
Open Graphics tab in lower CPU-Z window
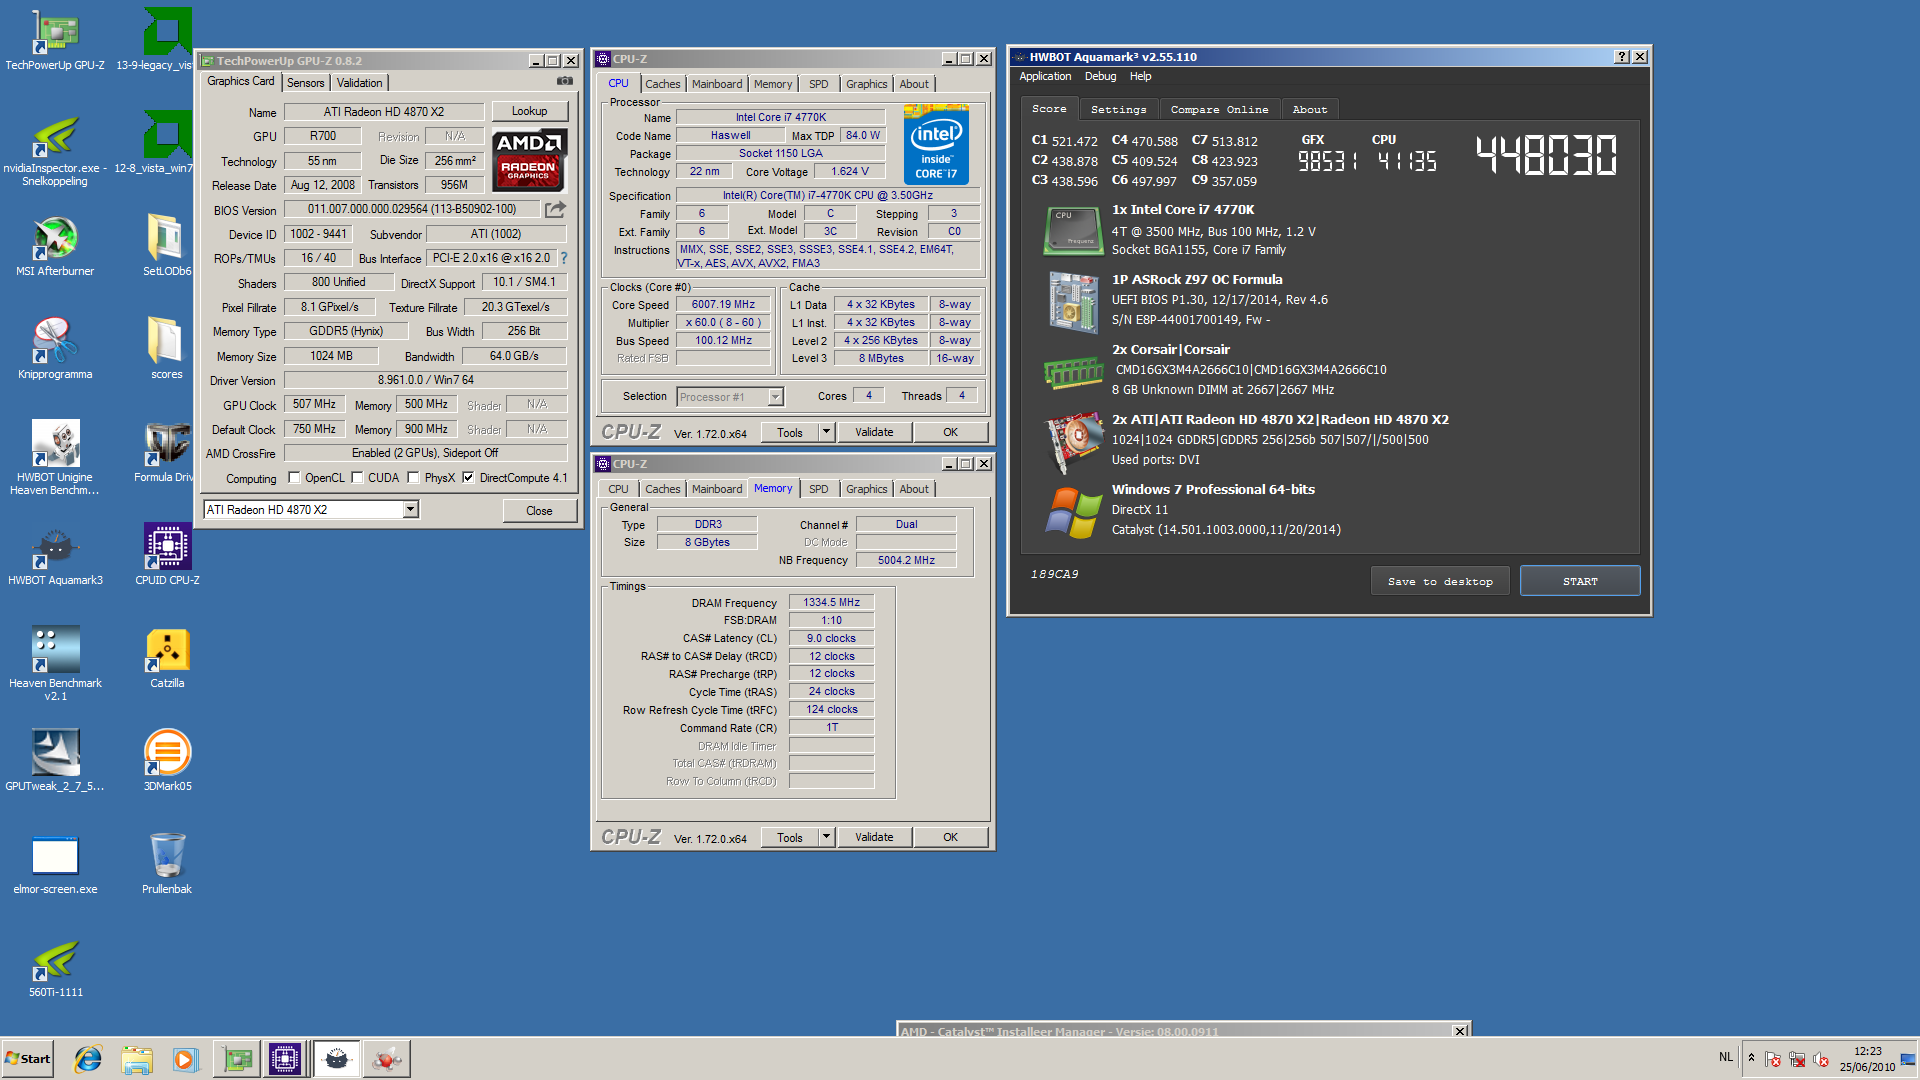tap(866, 489)
